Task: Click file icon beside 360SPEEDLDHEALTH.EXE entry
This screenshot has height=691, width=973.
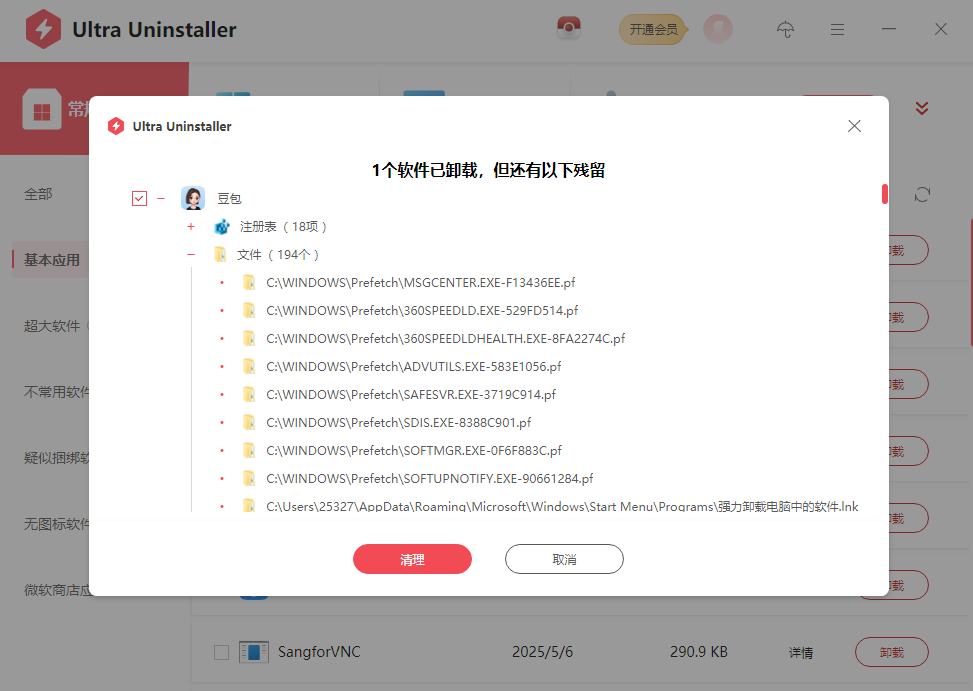Action: pos(249,339)
